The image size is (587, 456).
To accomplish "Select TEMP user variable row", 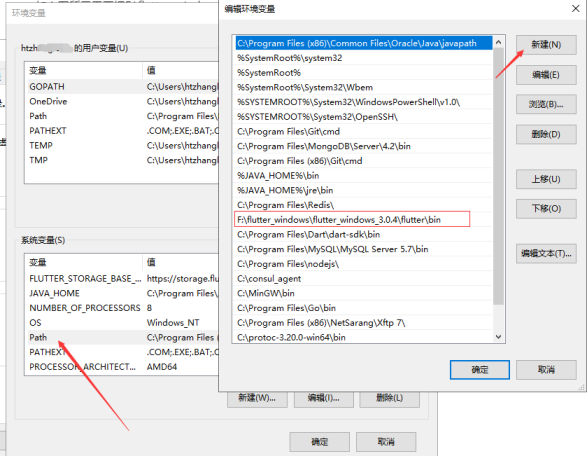I will pyautogui.click(x=122, y=146).
